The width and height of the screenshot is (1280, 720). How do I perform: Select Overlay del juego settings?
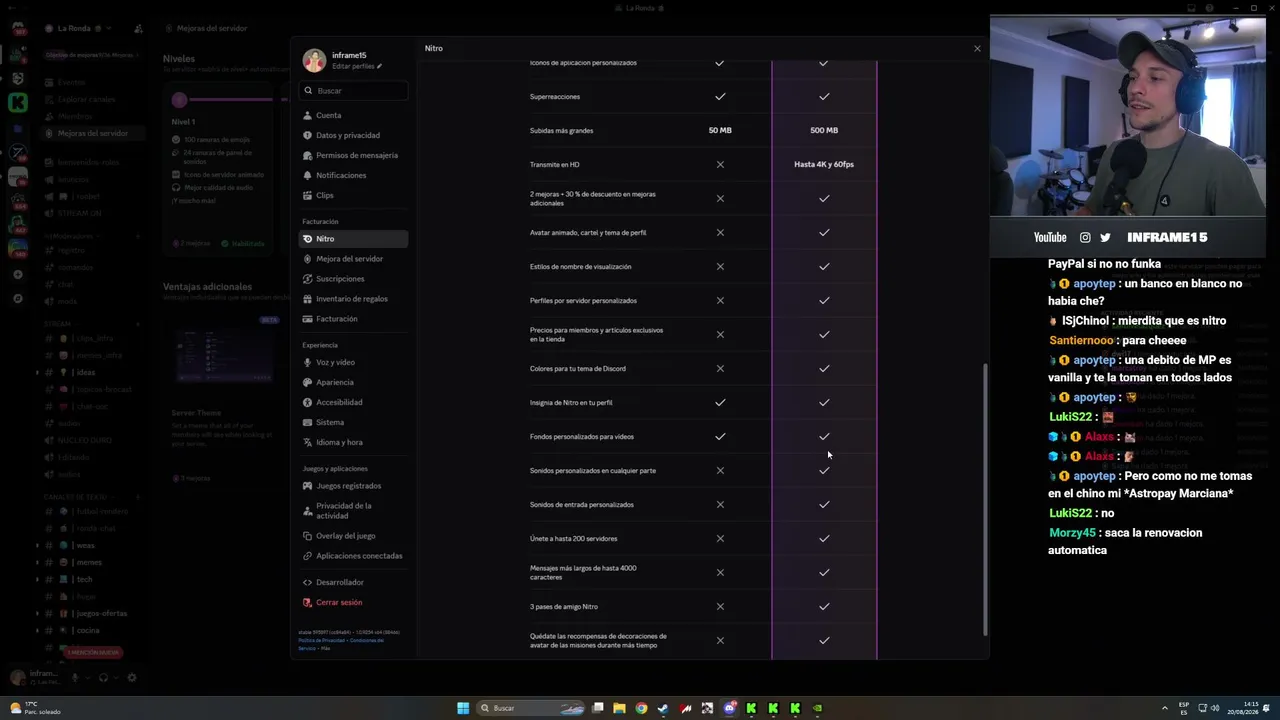353,536
